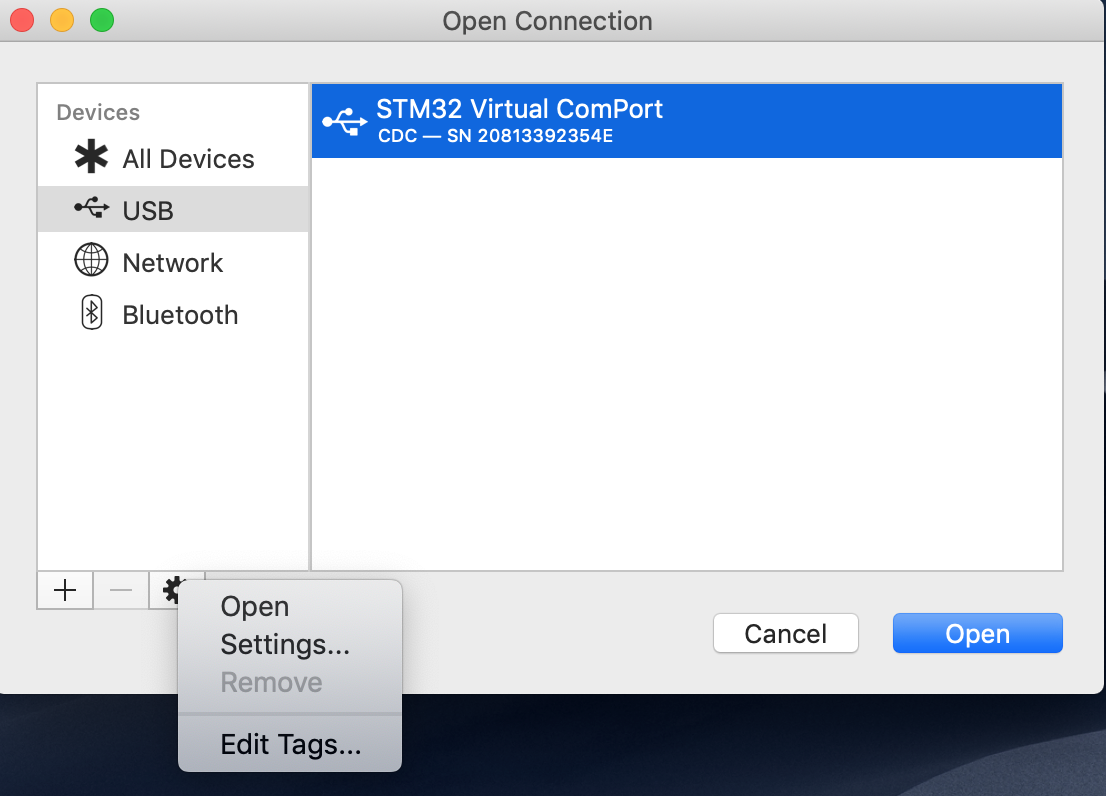Choose the Network device category
The width and height of the screenshot is (1106, 796).
tap(173, 262)
